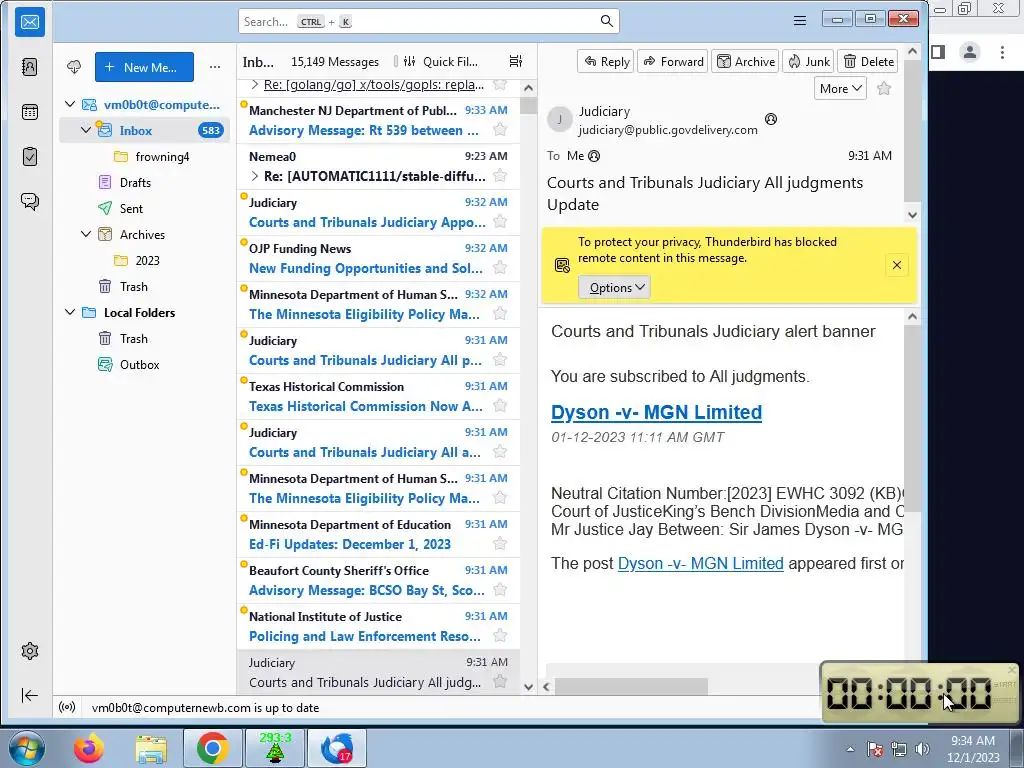Click the search magnifier icon
The image size is (1024, 768).
click(607, 22)
